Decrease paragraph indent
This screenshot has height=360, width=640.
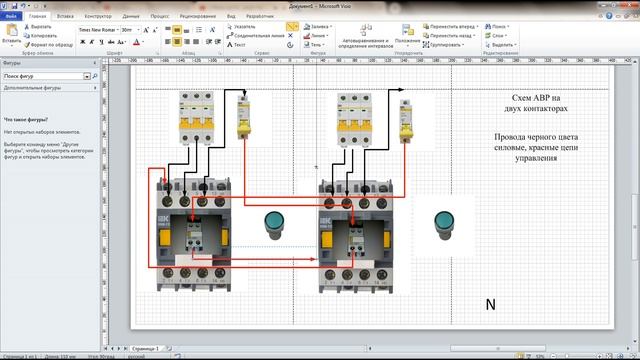[x=209, y=42]
